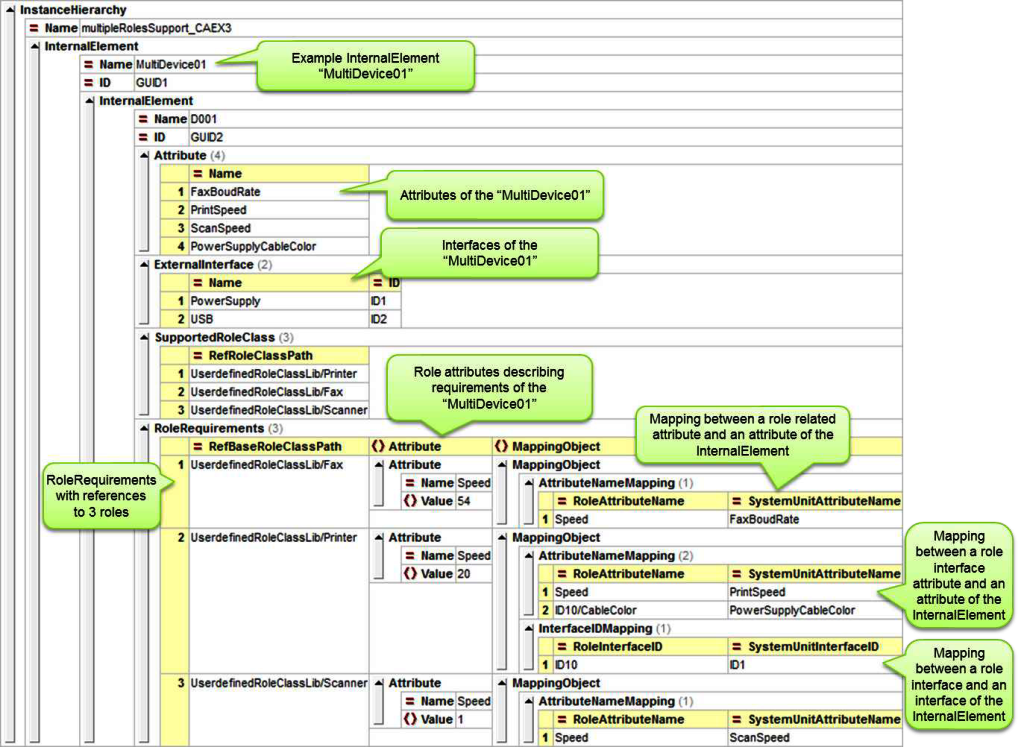The height and width of the screenshot is (747, 1024).
Task: Click the equals icon in SystemUnitInterfaceID header
Action: point(737,647)
